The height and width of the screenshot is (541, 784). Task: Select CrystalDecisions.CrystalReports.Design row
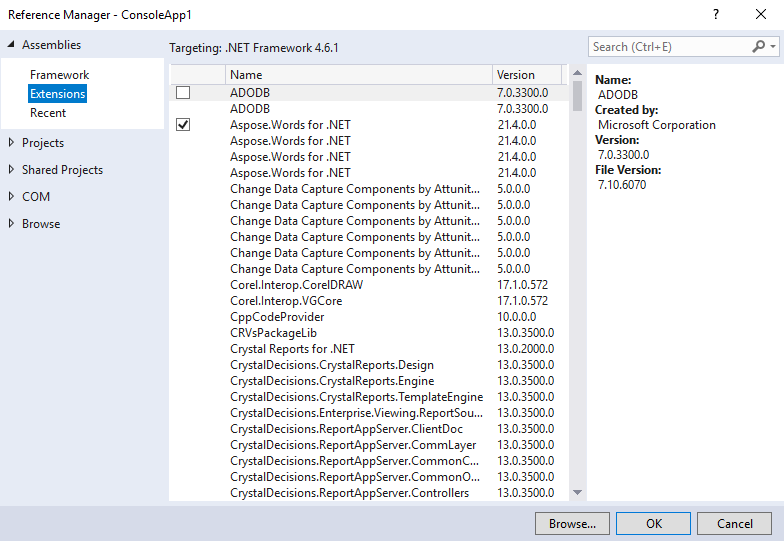[x=368, y=364]
